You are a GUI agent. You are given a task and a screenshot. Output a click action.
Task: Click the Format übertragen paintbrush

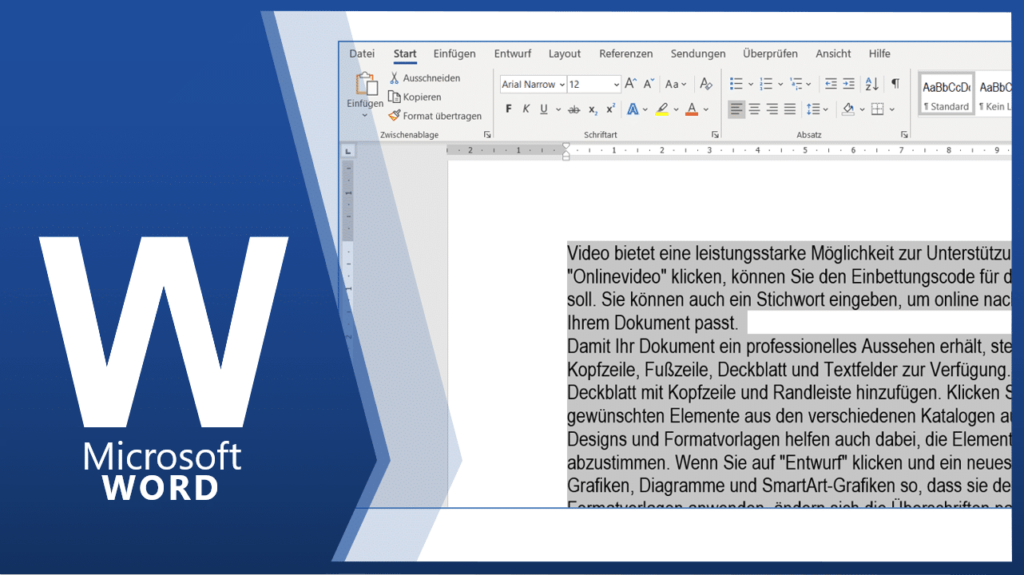pyautogui.click(x=395, y=116)
